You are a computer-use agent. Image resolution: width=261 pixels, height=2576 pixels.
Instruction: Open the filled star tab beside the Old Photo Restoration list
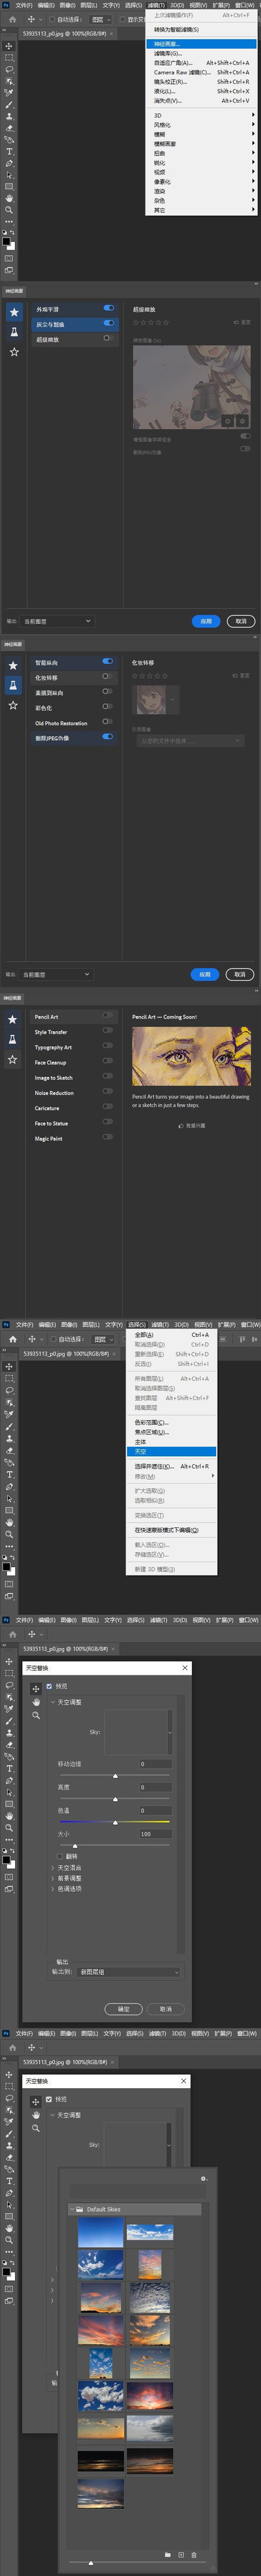pyautogui.click(x=13, y=665)
